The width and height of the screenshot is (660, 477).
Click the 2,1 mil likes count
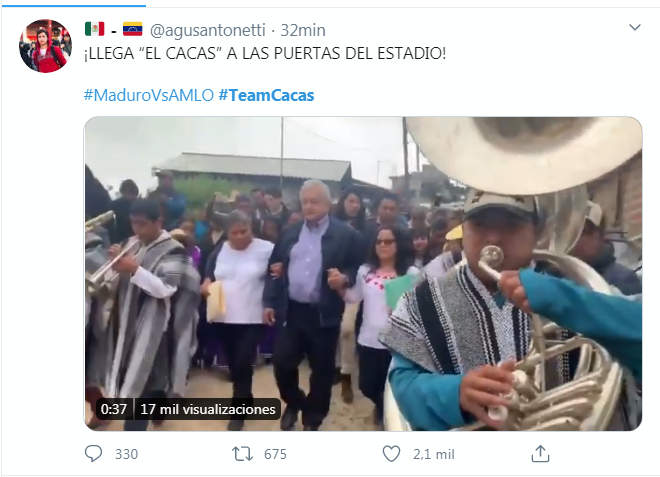pos(434,454)
